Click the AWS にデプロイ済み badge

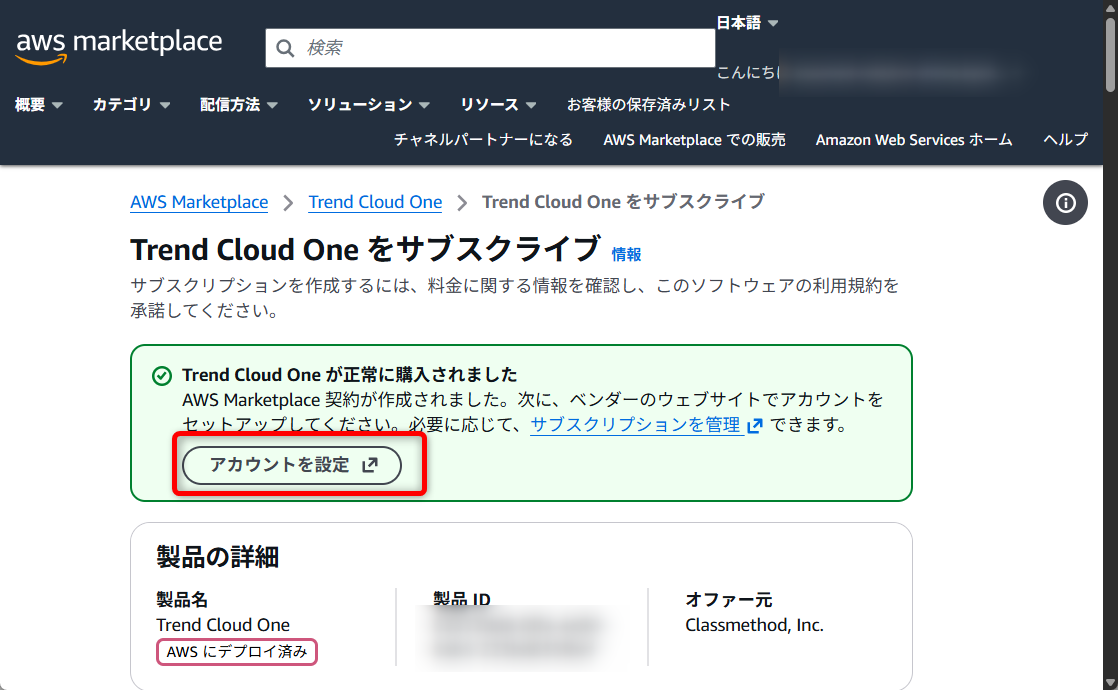(237, 652)
